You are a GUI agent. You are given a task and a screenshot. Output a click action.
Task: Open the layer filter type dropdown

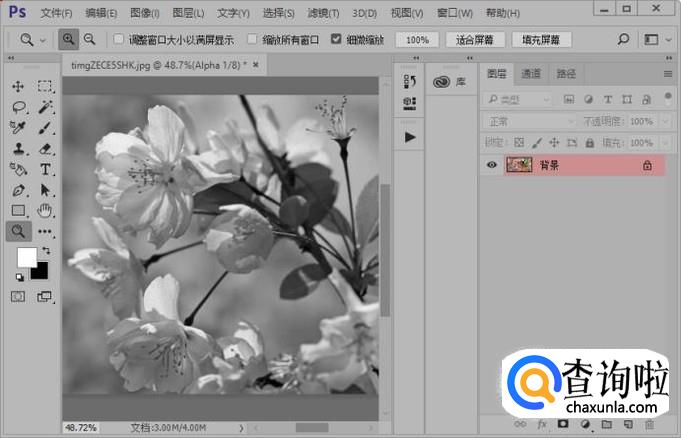tap(518, 99)
